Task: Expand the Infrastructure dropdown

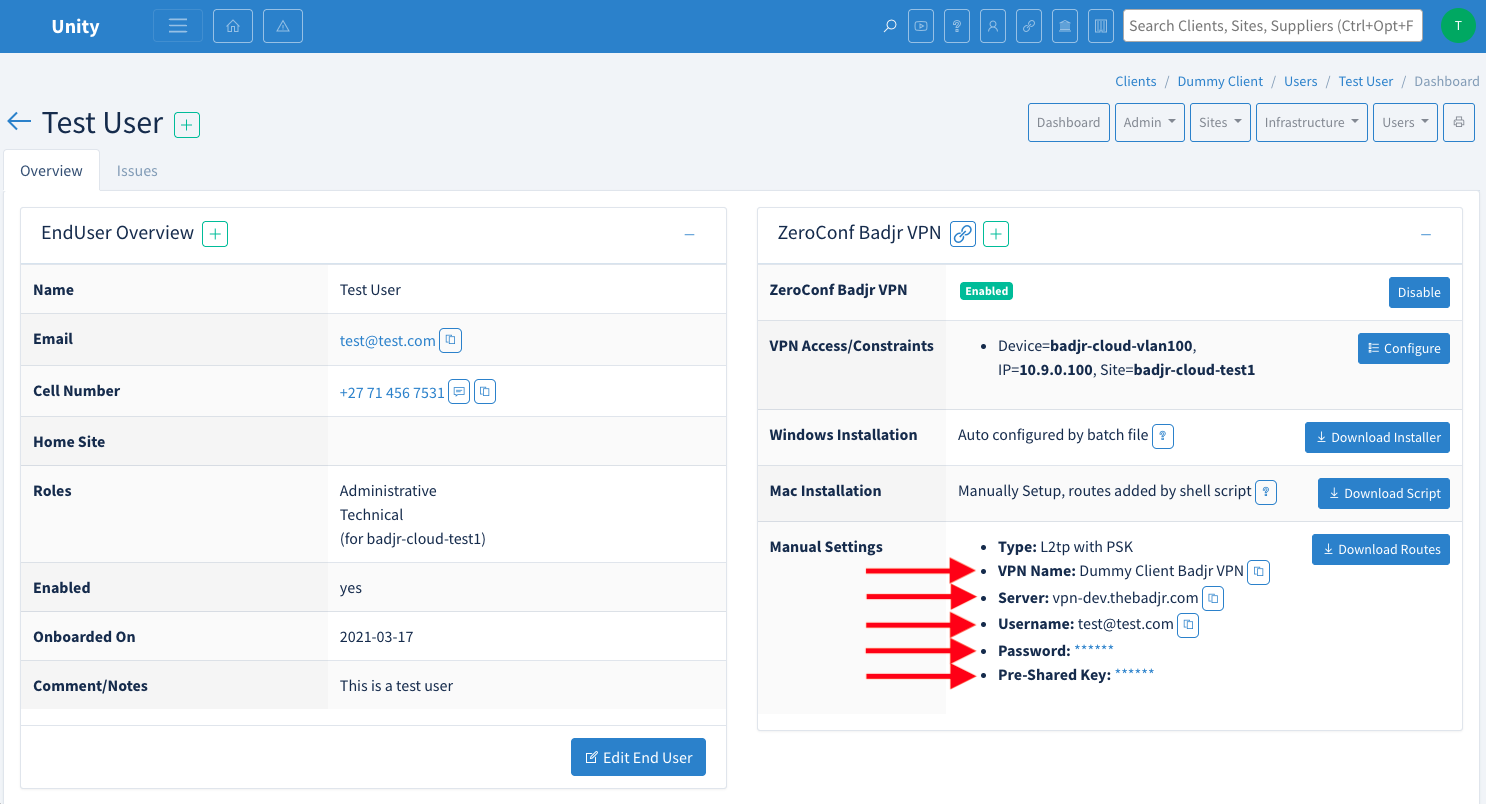Action: pos(1311,122)
